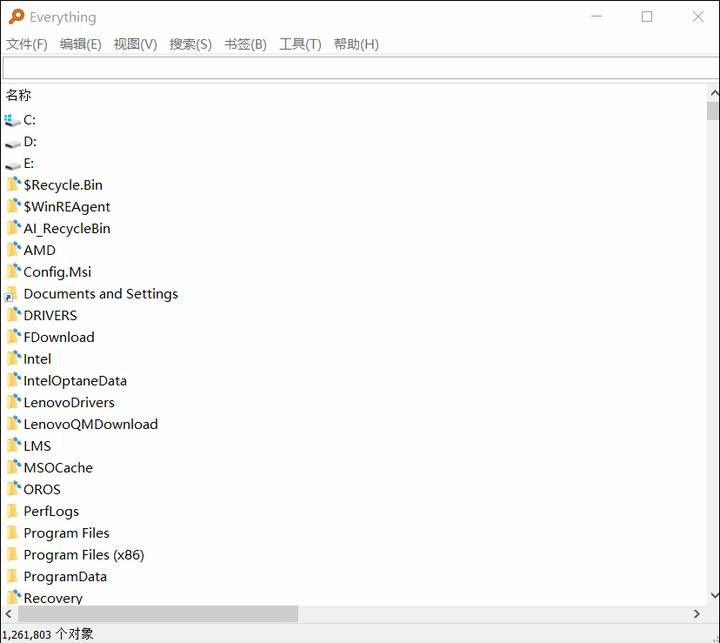
Task: Click the $WinREAgent folder icon
Action: [14, 206]
